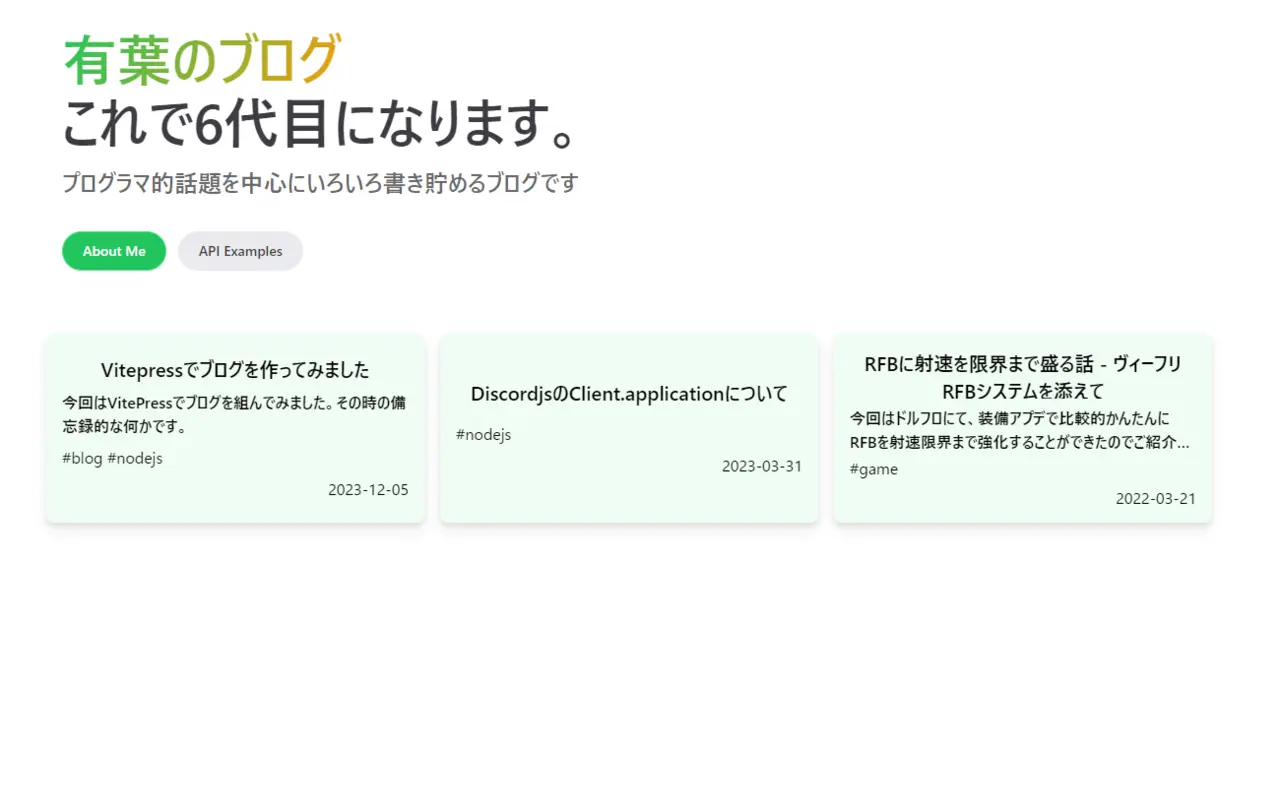Screen dimensions: 1280x812
Task: Click the RFB card description excerpt
Action: (x=1020, y=430)
